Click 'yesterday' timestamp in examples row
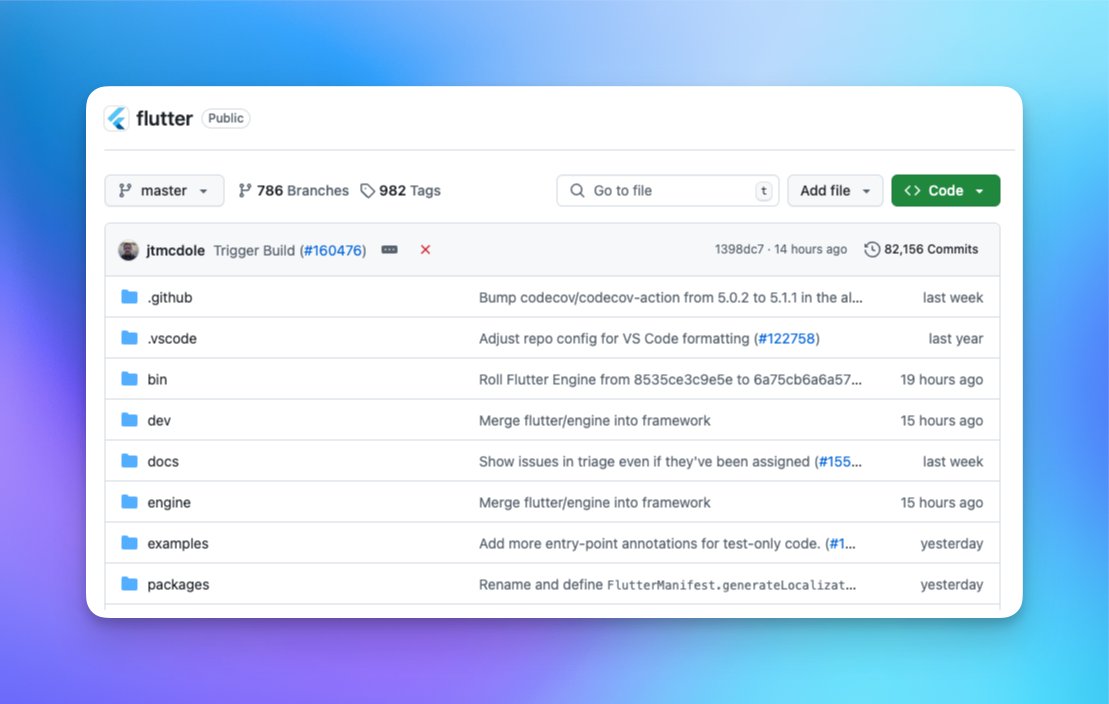Screen dimensions: 1109x704 (951, 544)
